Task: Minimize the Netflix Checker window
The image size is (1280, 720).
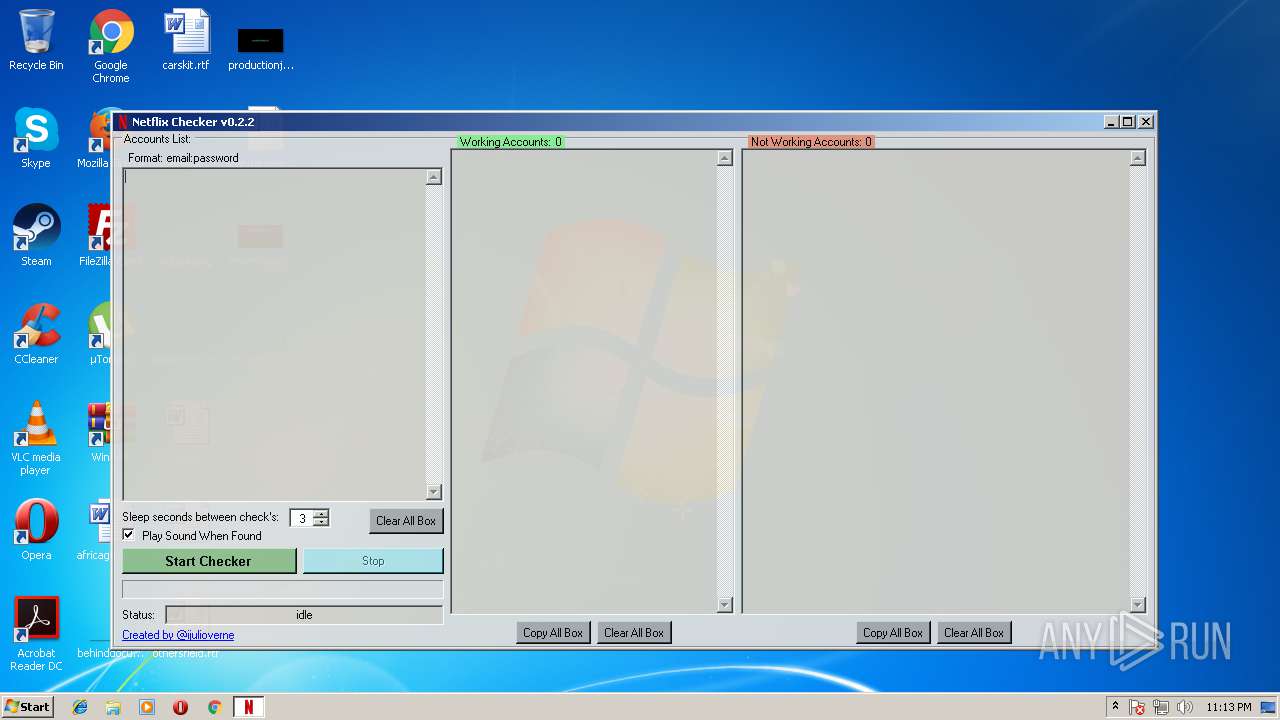Action: tap(1111, 122)
